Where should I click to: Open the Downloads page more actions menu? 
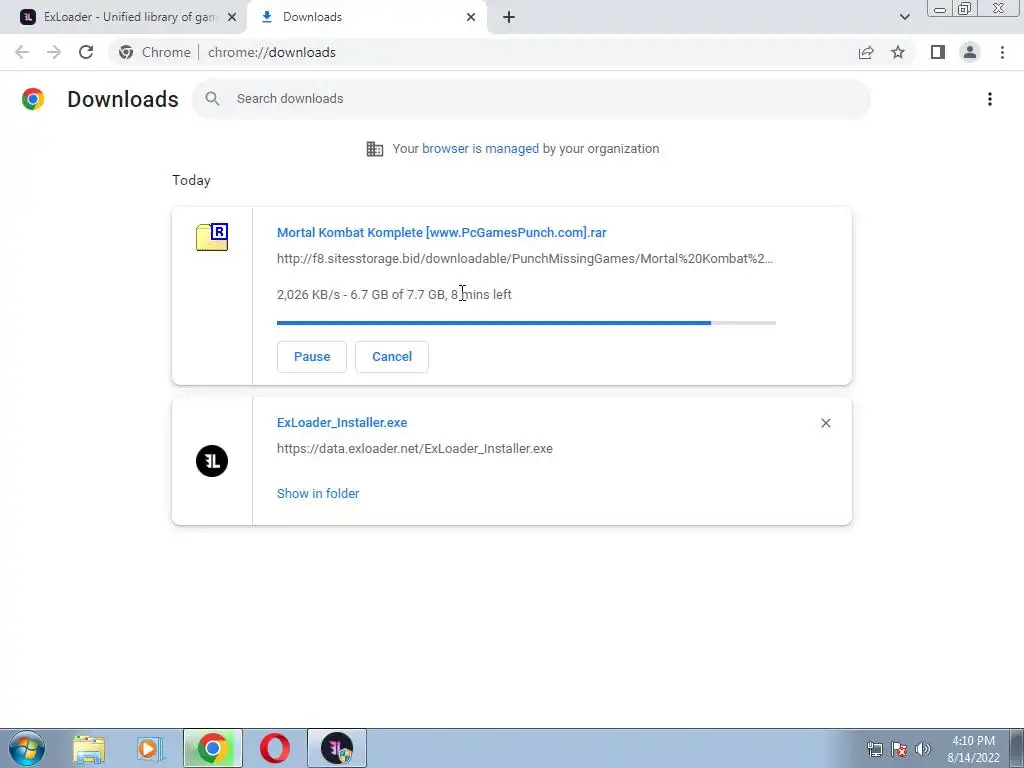(989, 99)
